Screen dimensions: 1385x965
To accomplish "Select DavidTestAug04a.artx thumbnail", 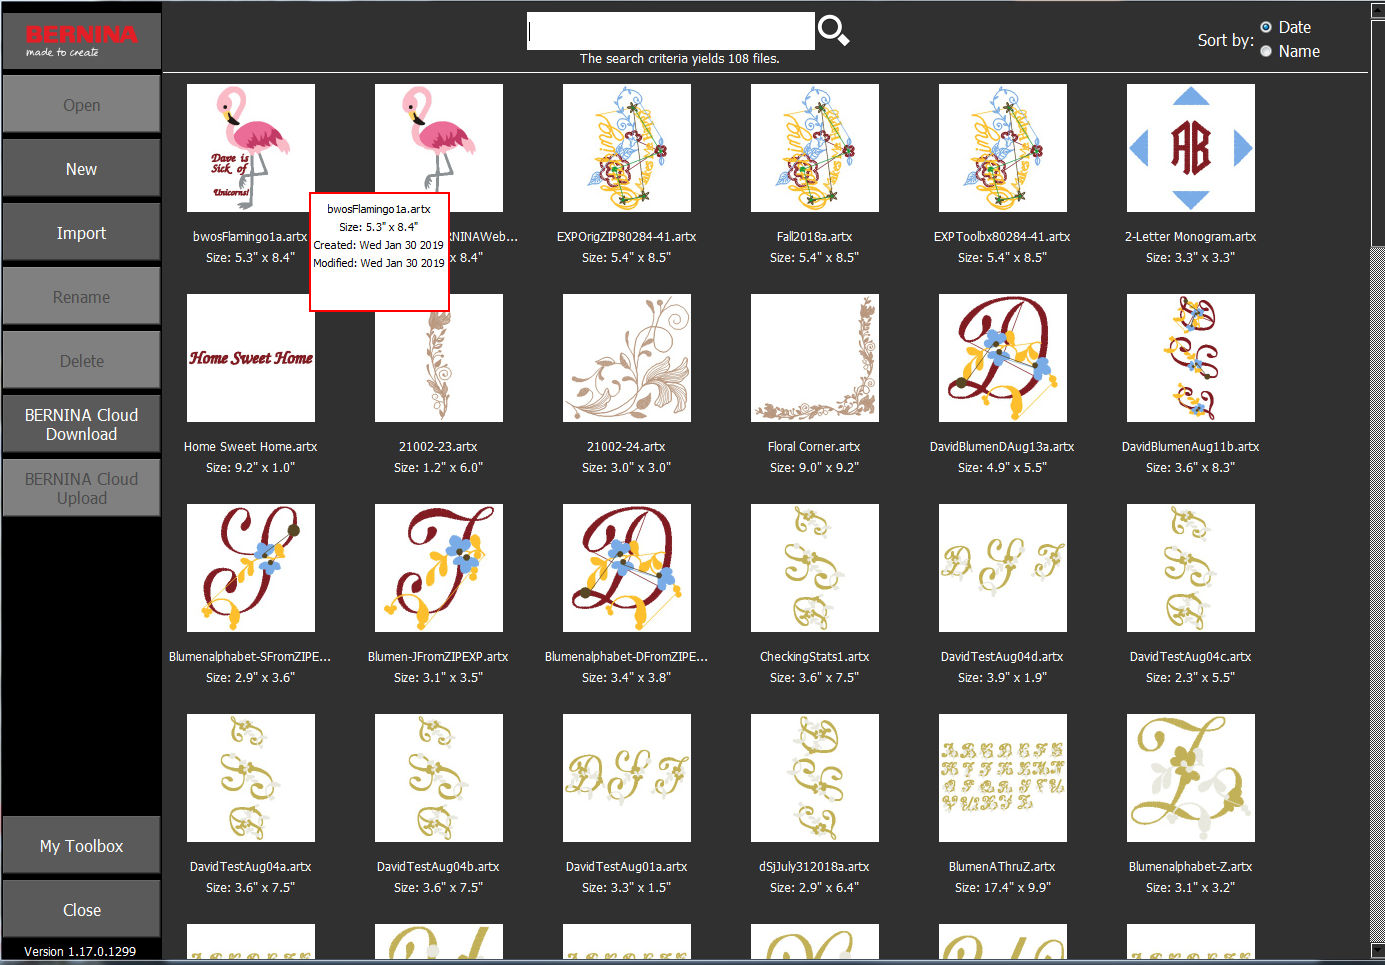I will 251,778.
